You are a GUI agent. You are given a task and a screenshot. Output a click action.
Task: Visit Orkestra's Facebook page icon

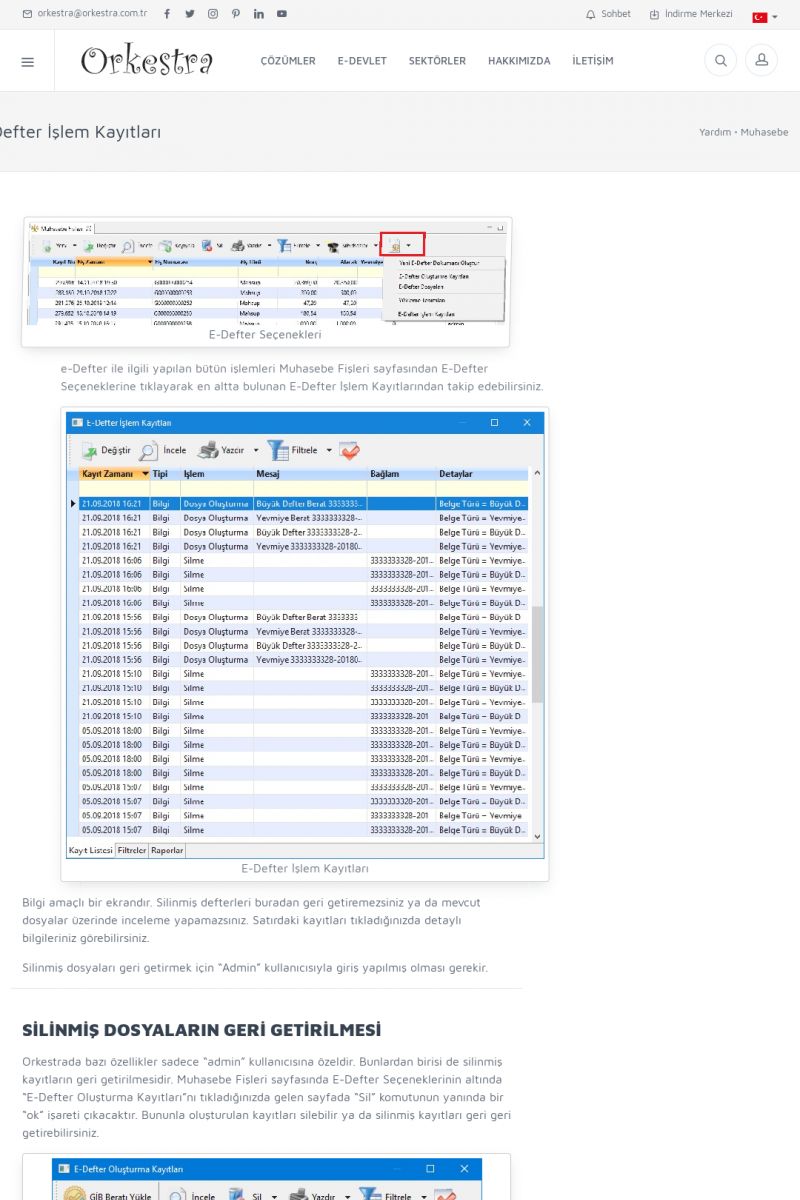pyautogui.click(x=166, y=14)
